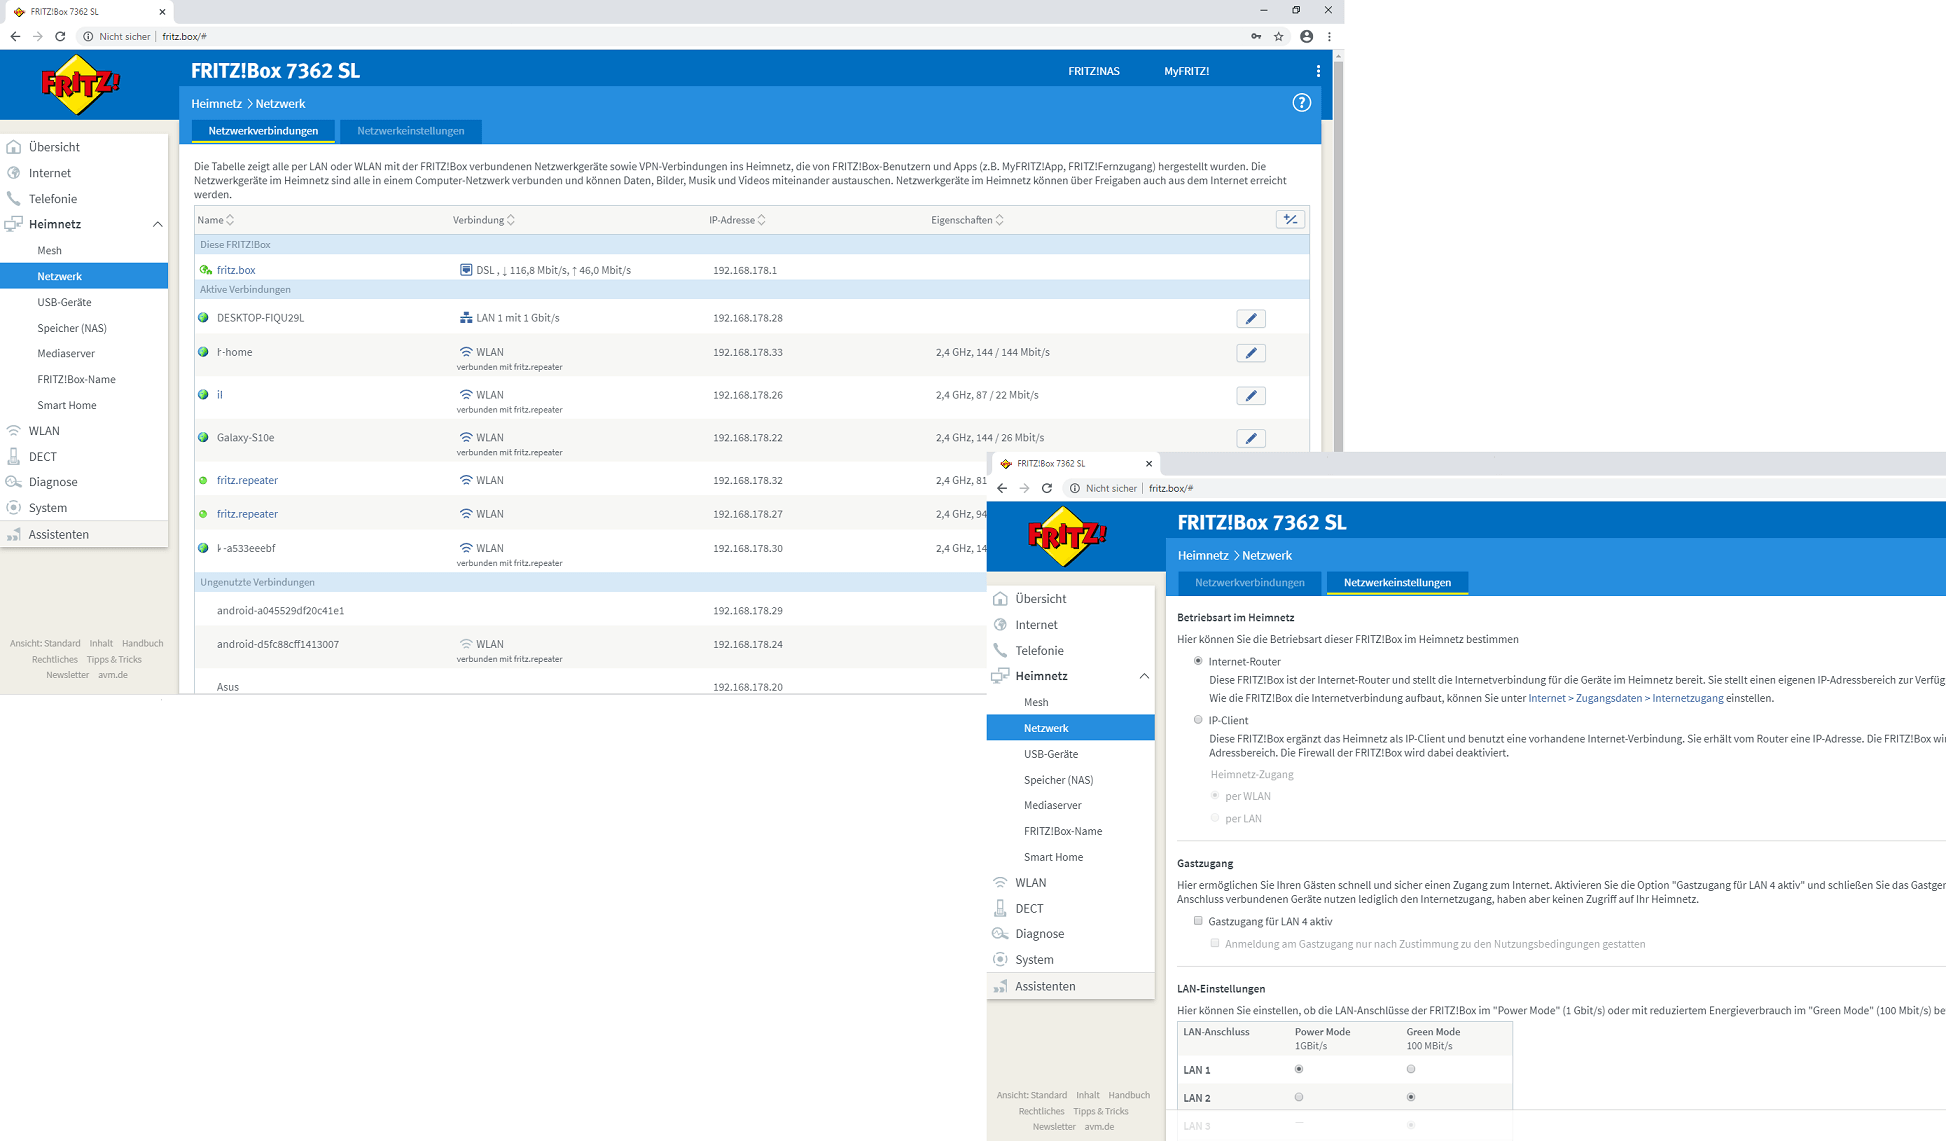The image size is (1946, 1141).
Task: Click the status icon beside fritz.box
Action: coord(205,270)
